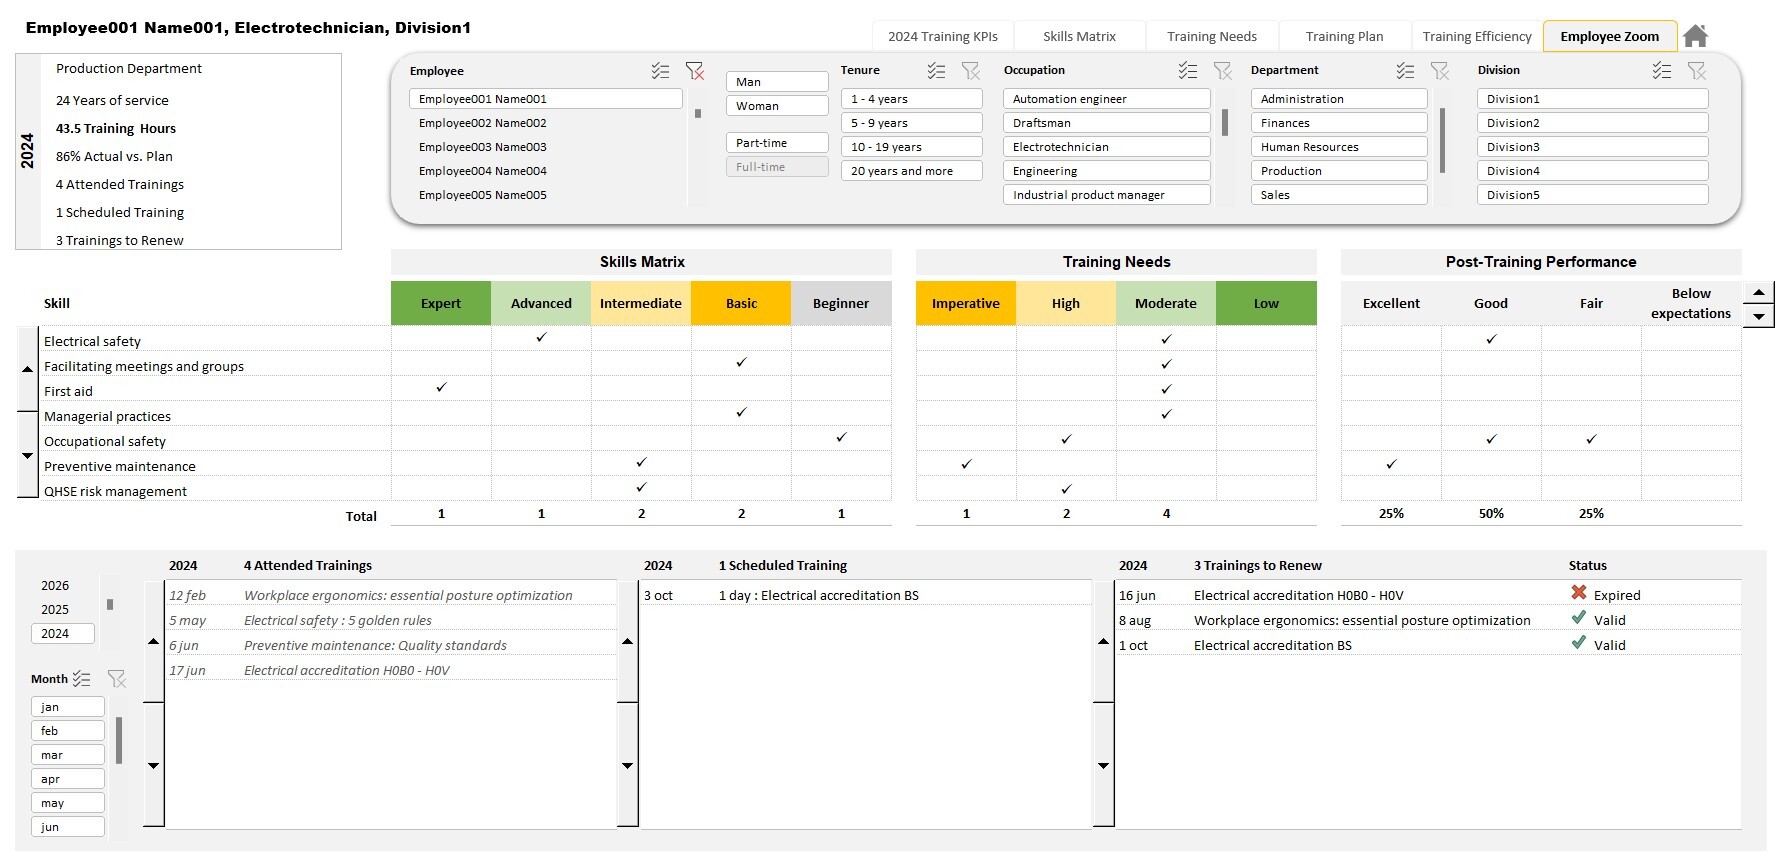Viewport: 1786px width, 864px height.
Task: Clear the Division slicer filter
Action: 1697,71
